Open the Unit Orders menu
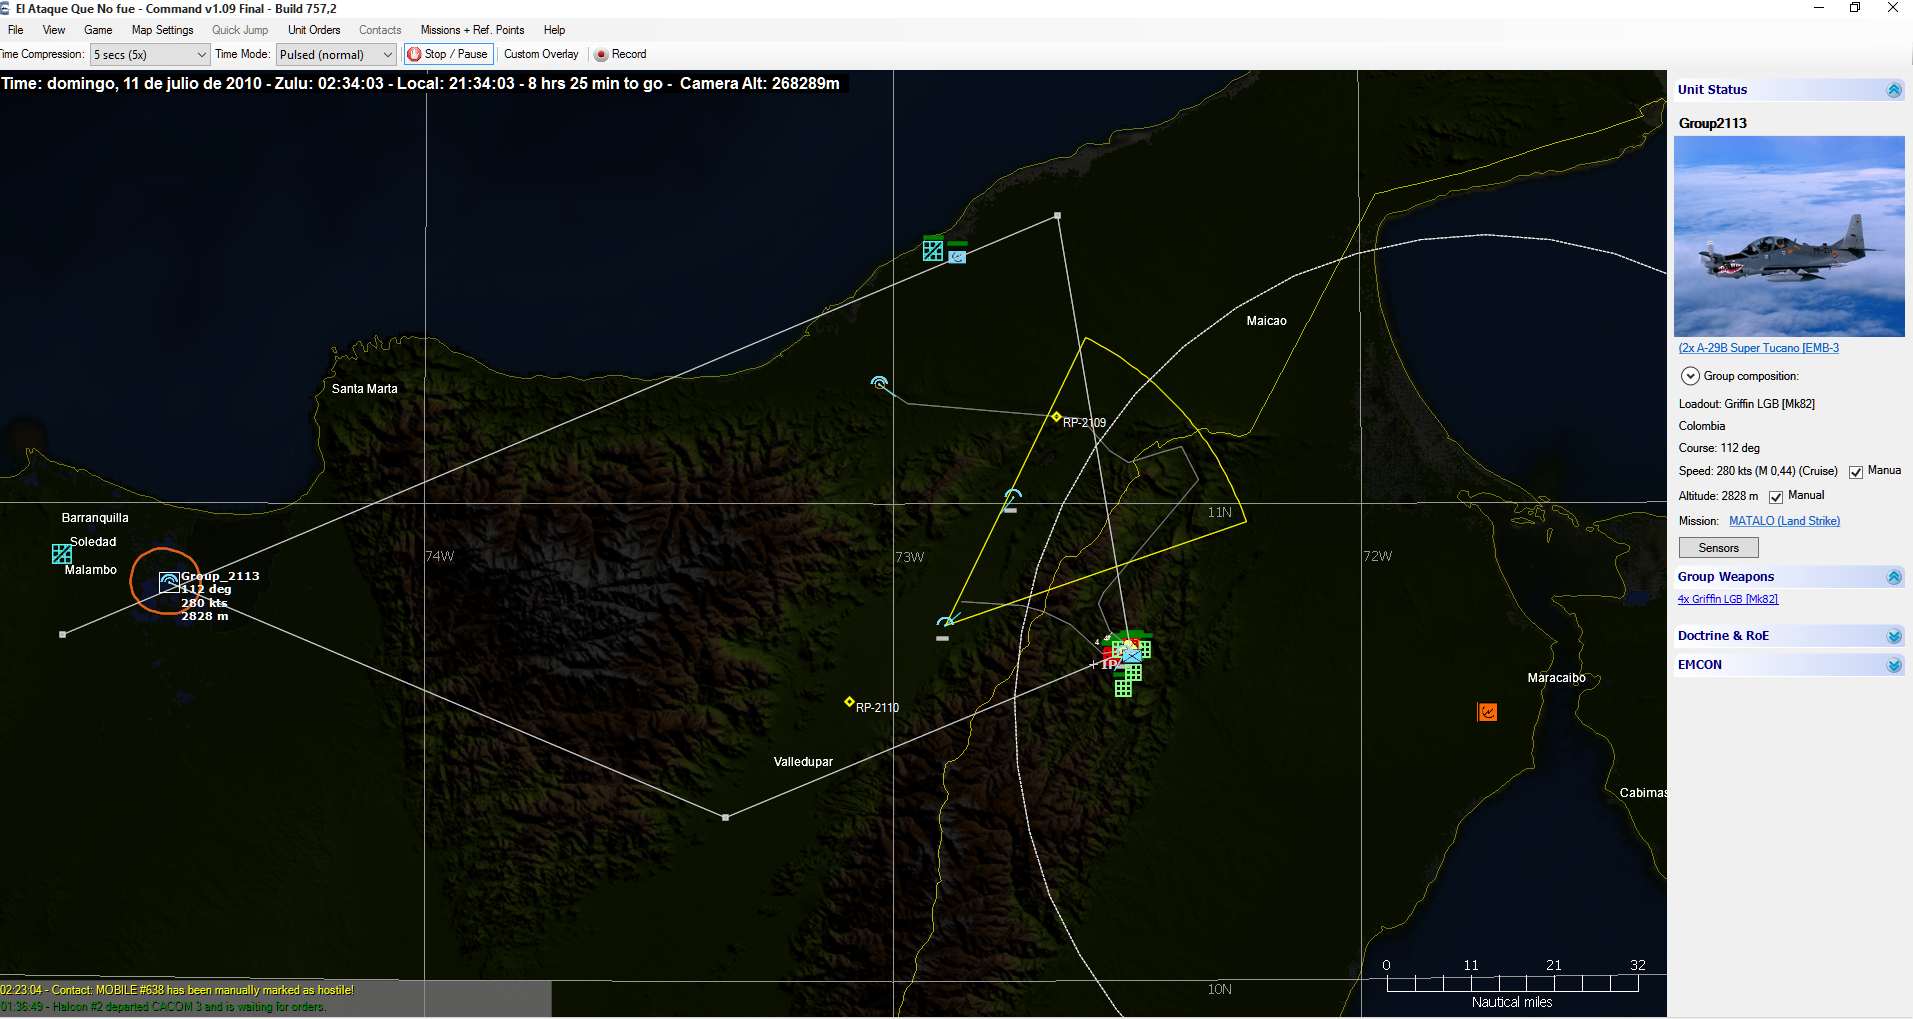The image size is (1913, 1019). (x=314, y=30)
